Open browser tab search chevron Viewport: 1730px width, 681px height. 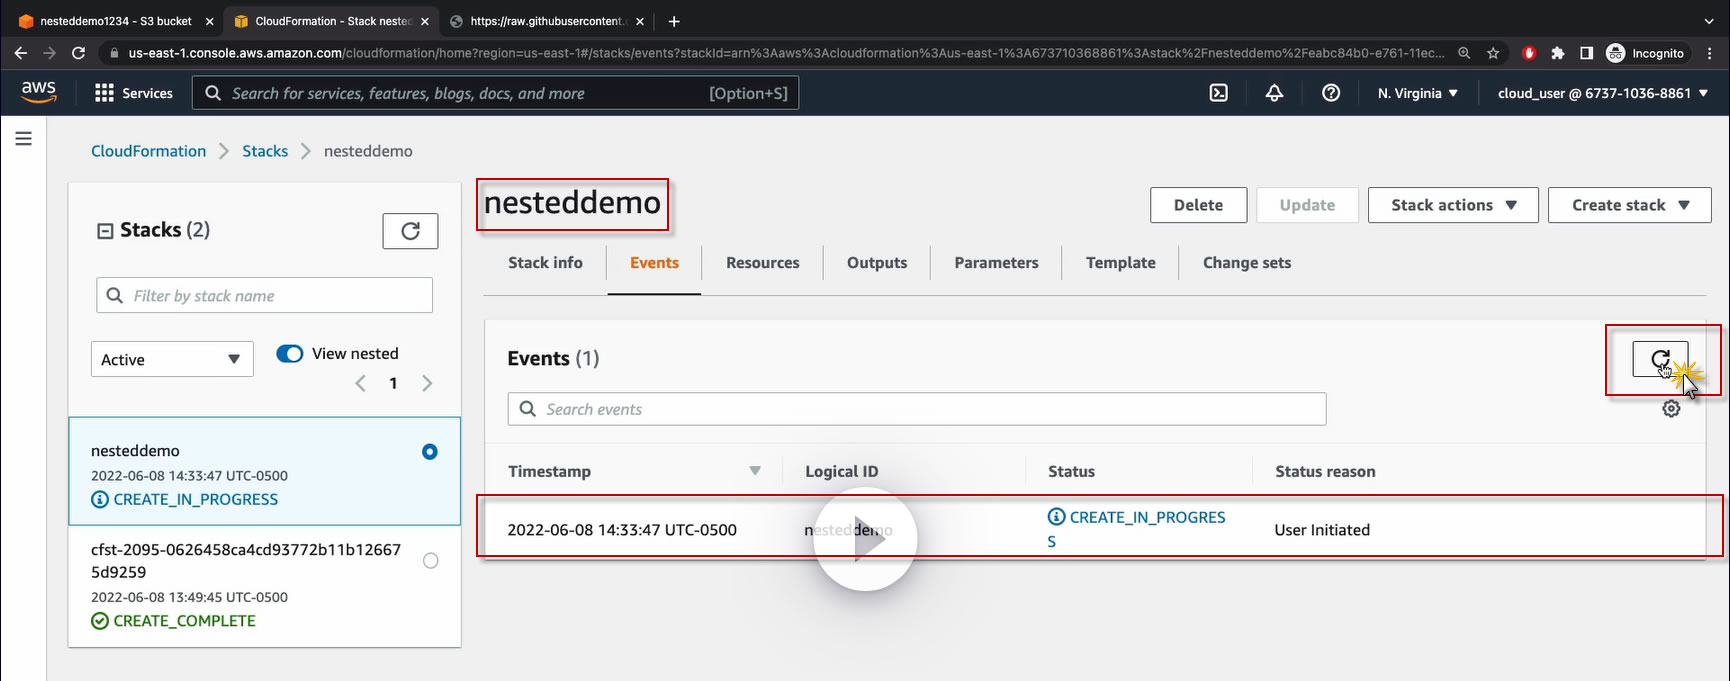[x=1708, y=21]
